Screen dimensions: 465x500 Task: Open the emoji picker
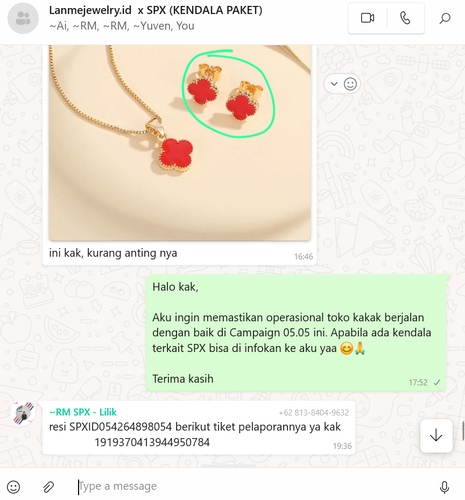(14, 487)
